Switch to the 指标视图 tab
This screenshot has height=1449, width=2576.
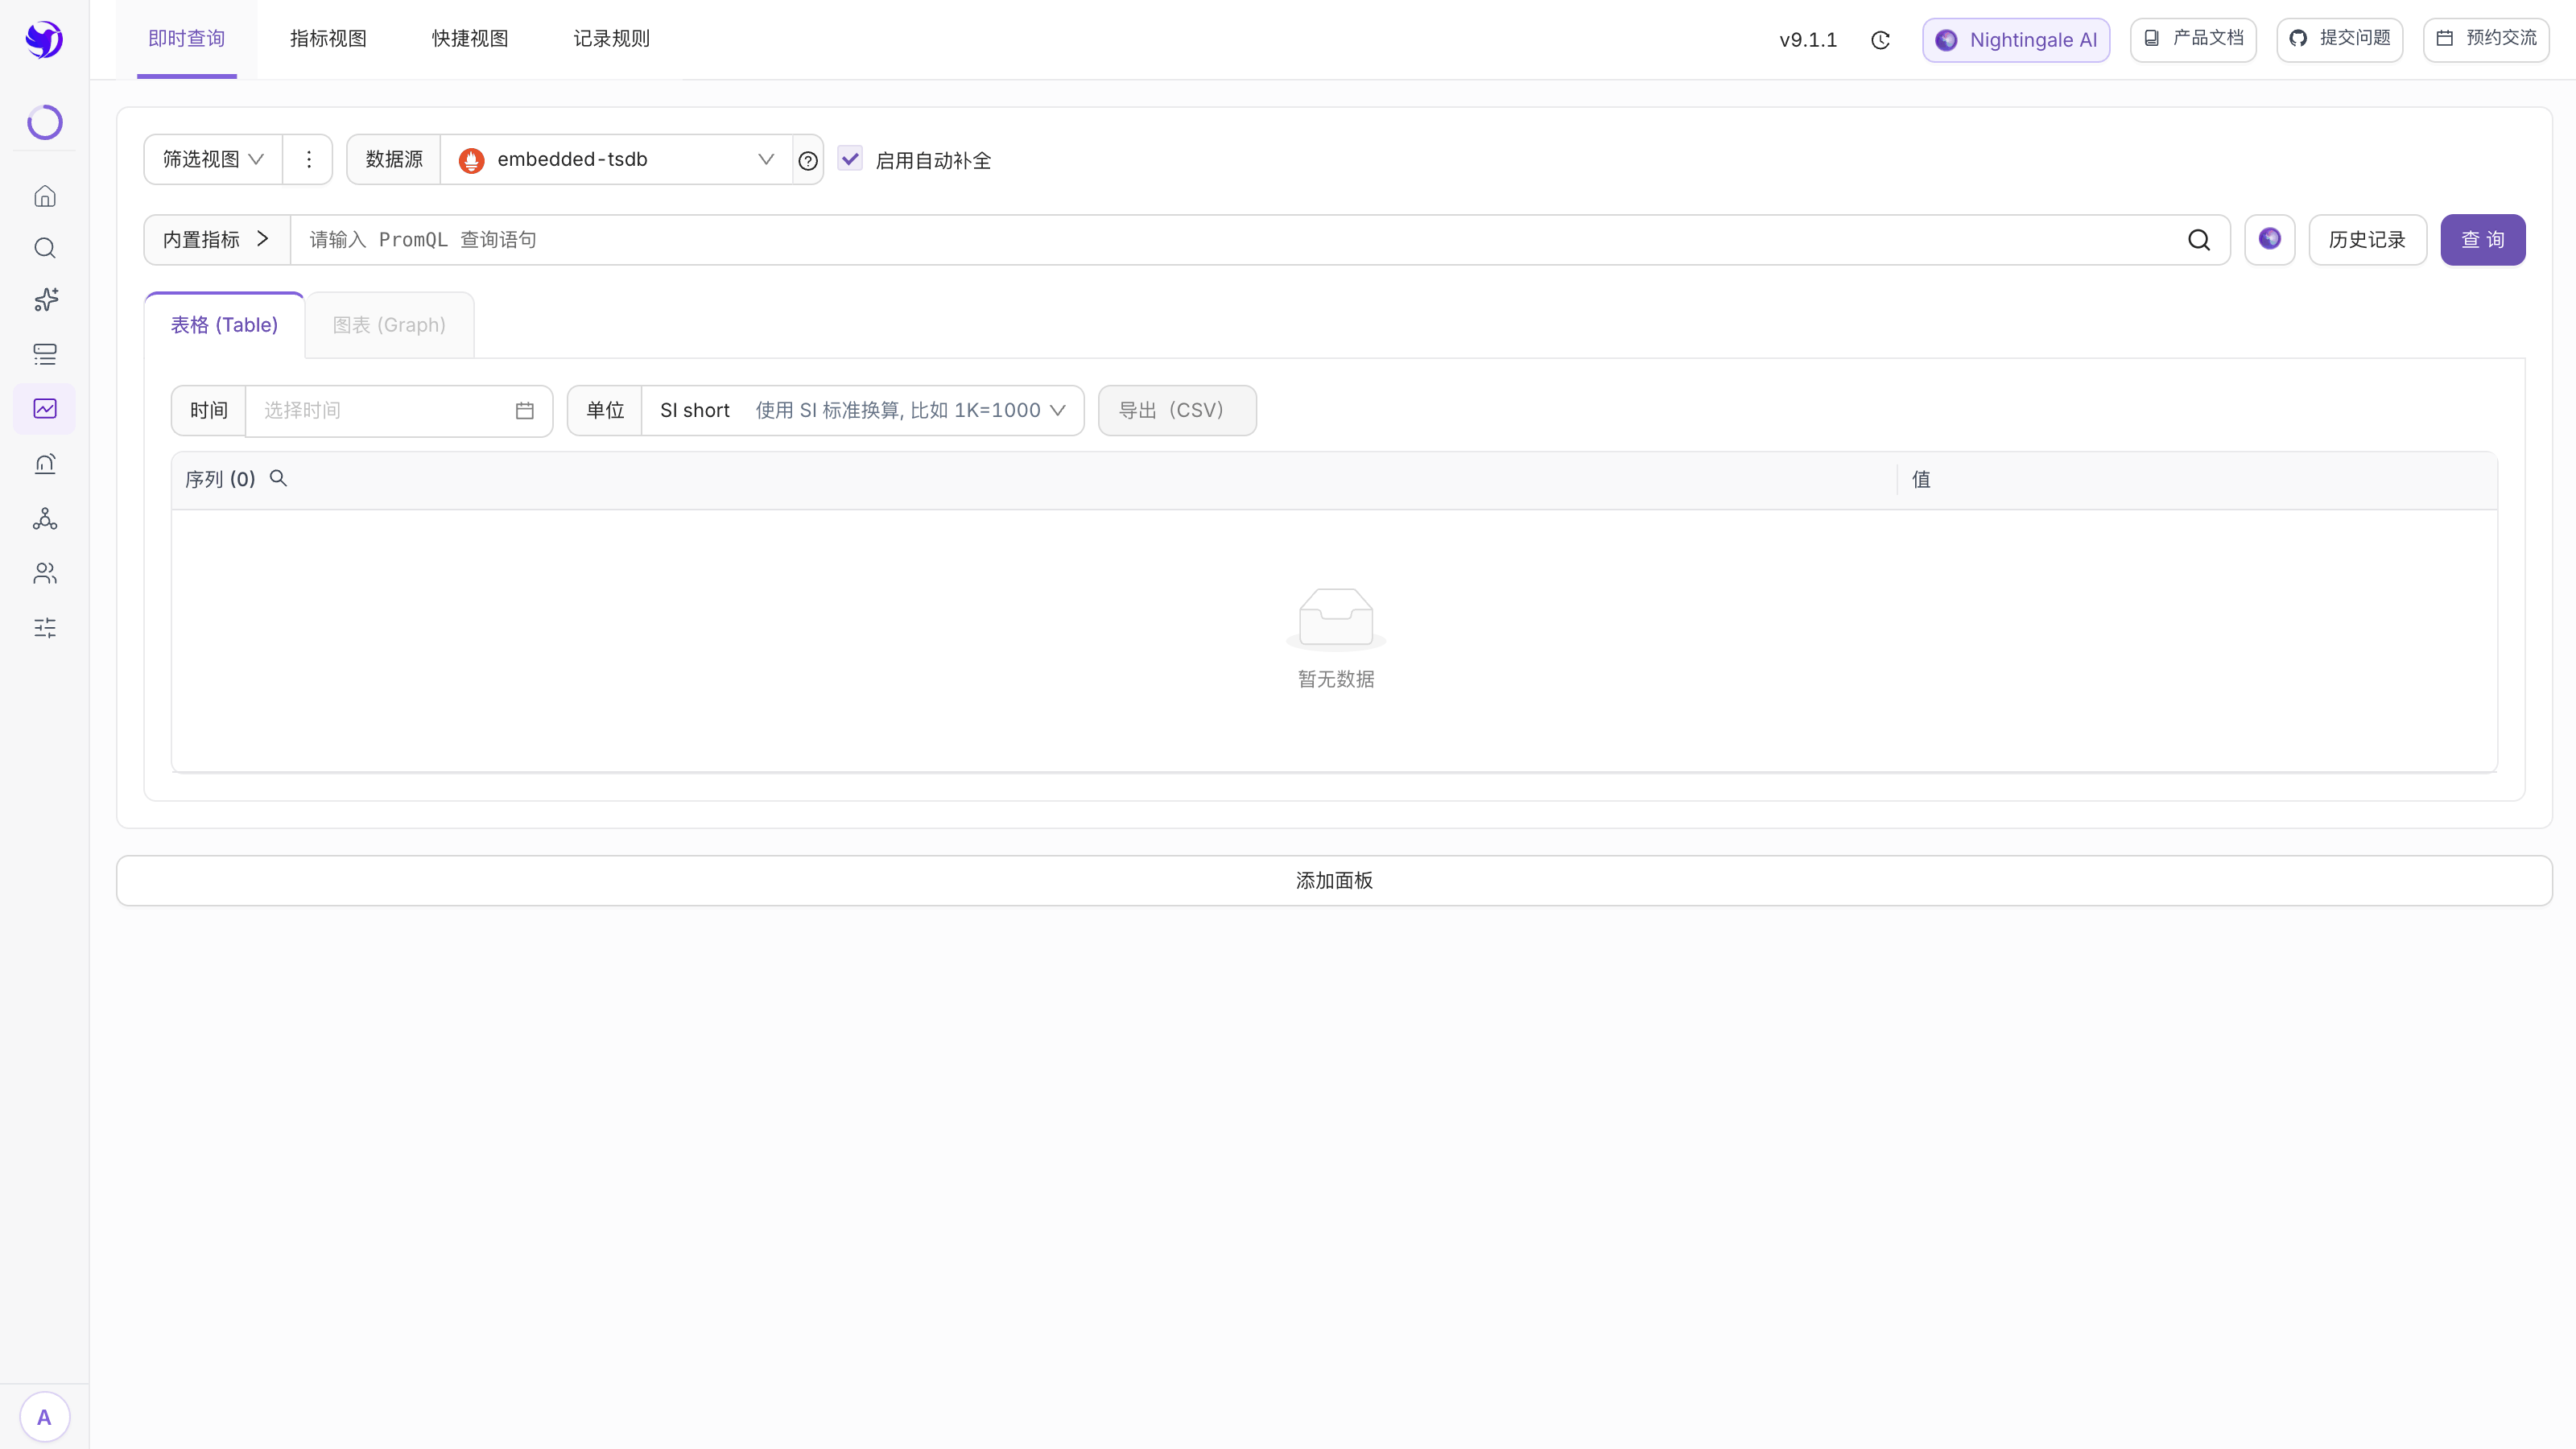pyautogui.click(x=328, y=39)
